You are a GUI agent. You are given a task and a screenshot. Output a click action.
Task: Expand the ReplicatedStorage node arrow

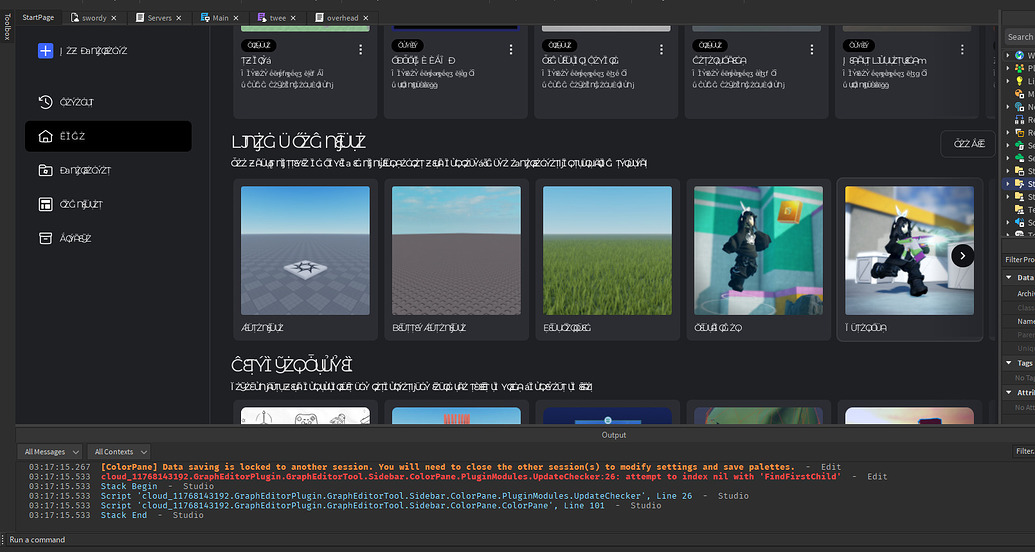point(1008,133)
